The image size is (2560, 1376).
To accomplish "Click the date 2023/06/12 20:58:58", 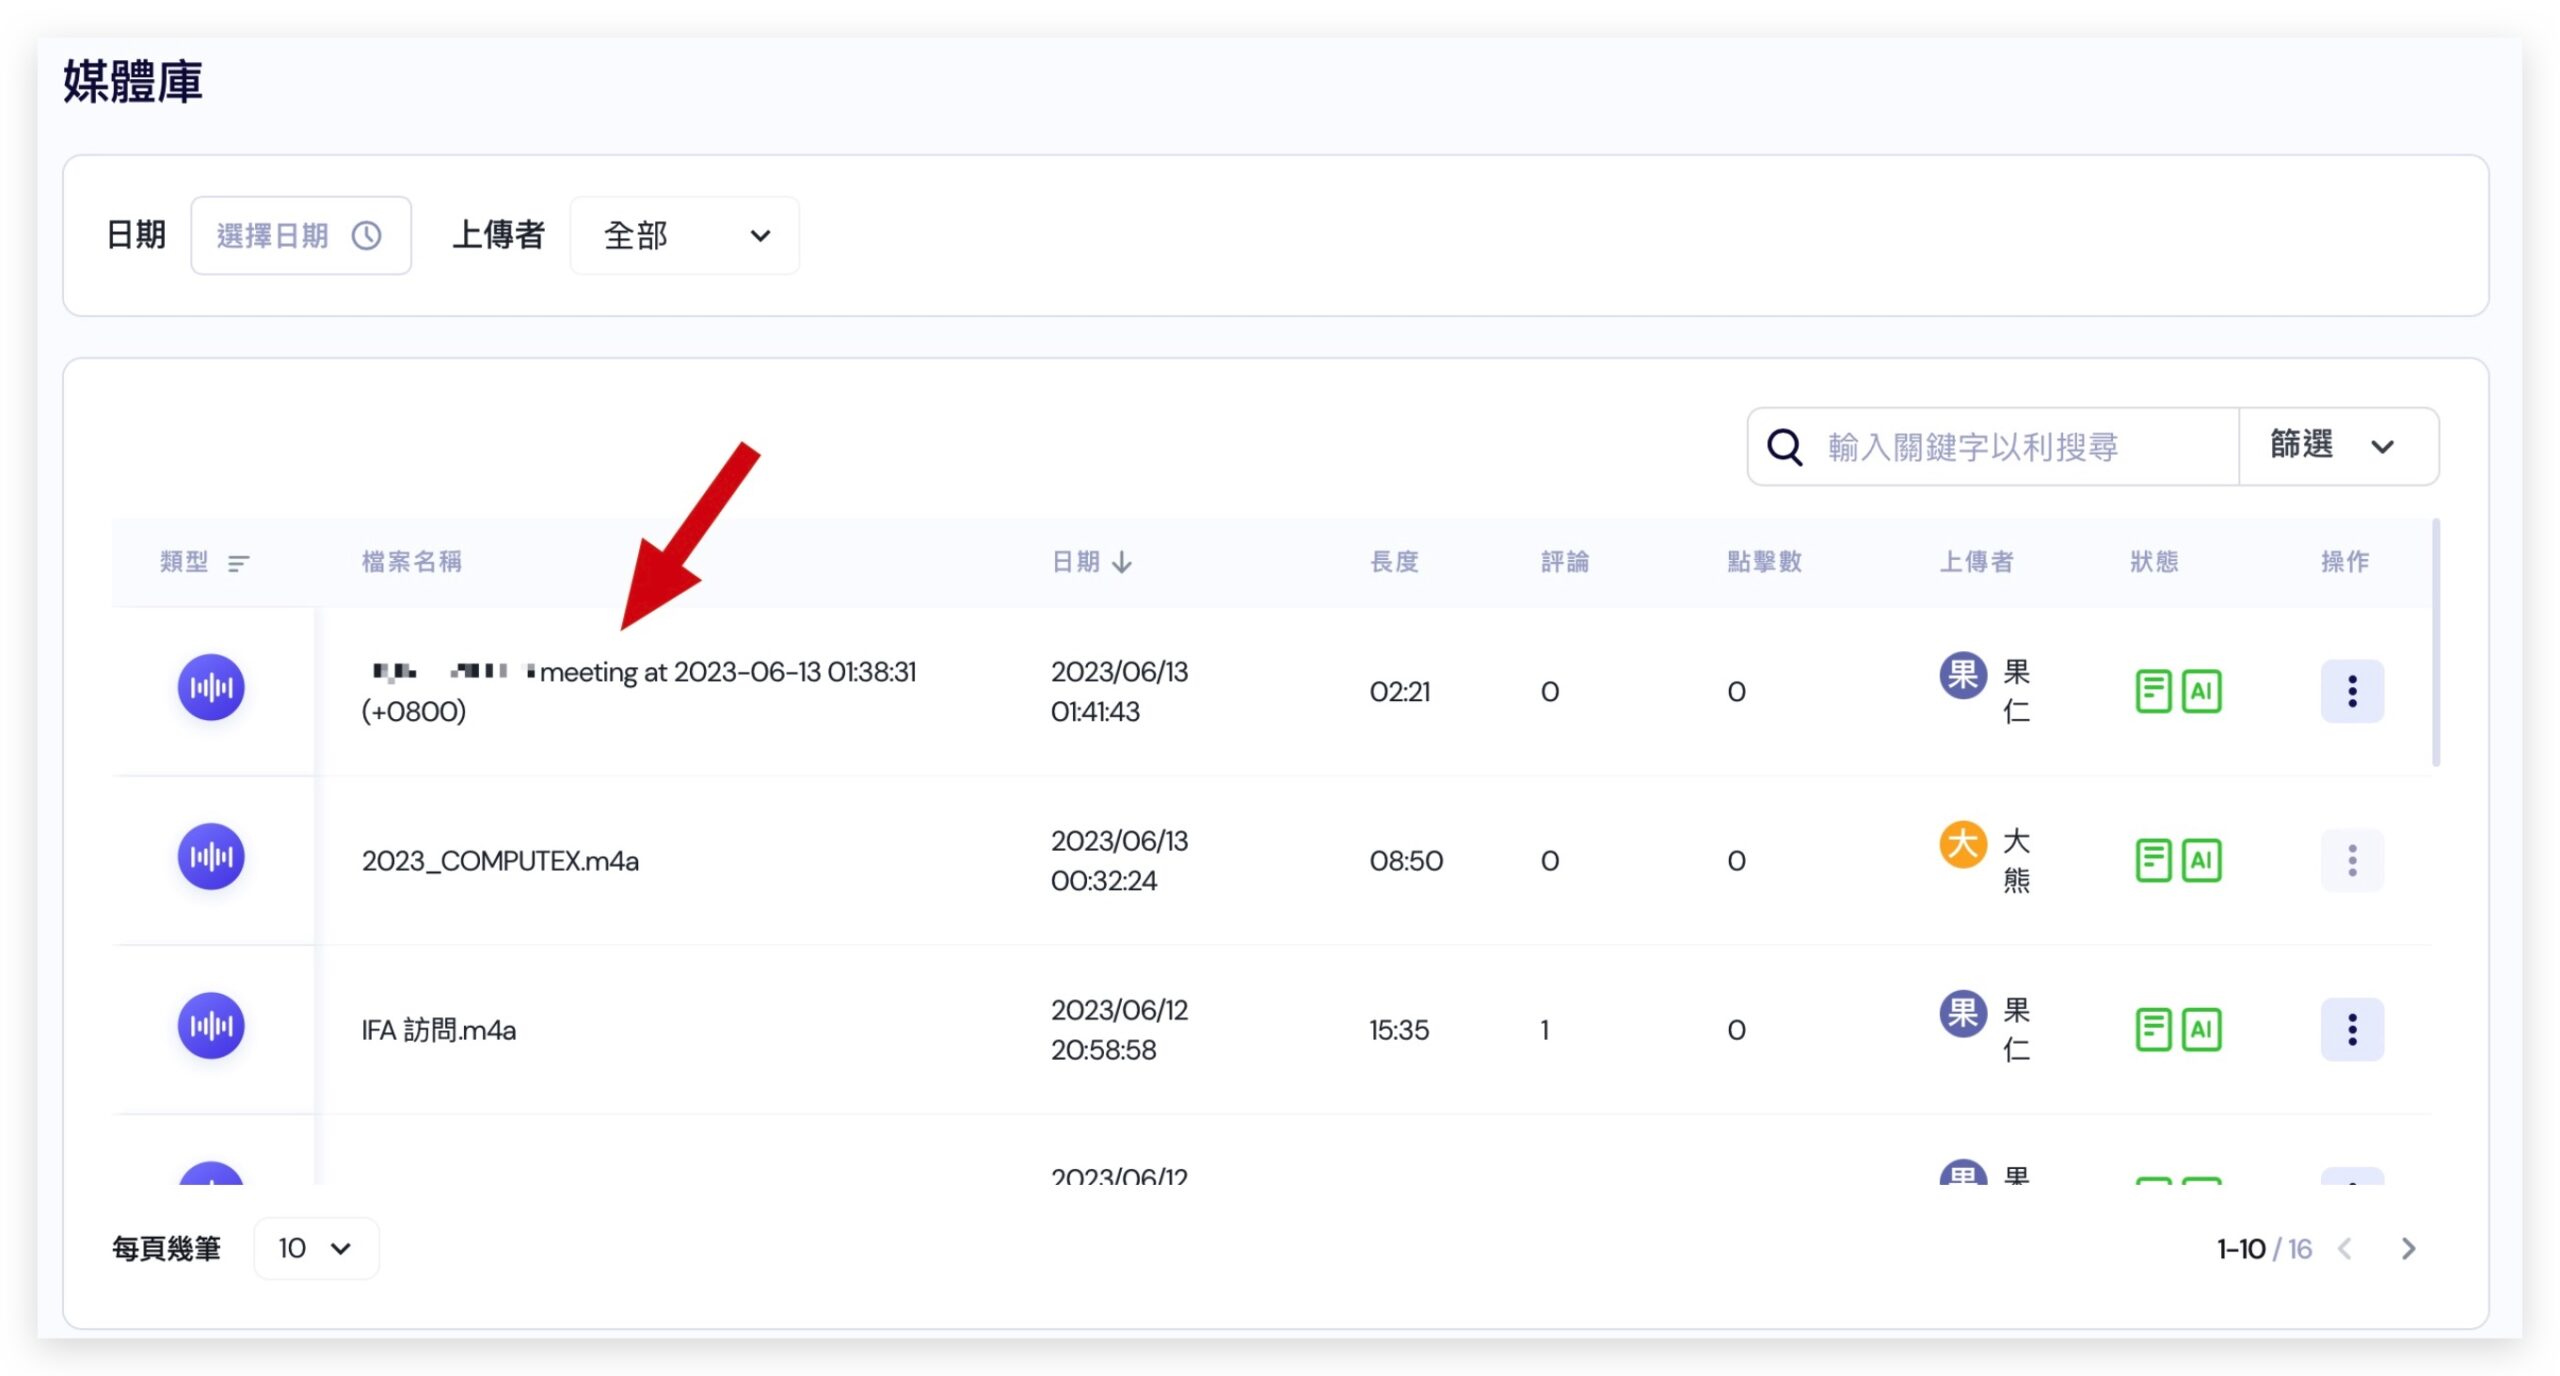I will click(1119, 1030).
